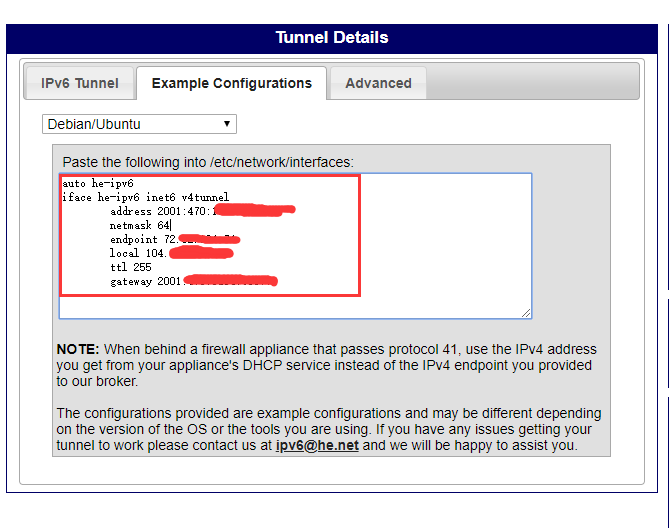Click the 'Paste the following' instruction label
The image size is (669, 528).
coord(208,162)
